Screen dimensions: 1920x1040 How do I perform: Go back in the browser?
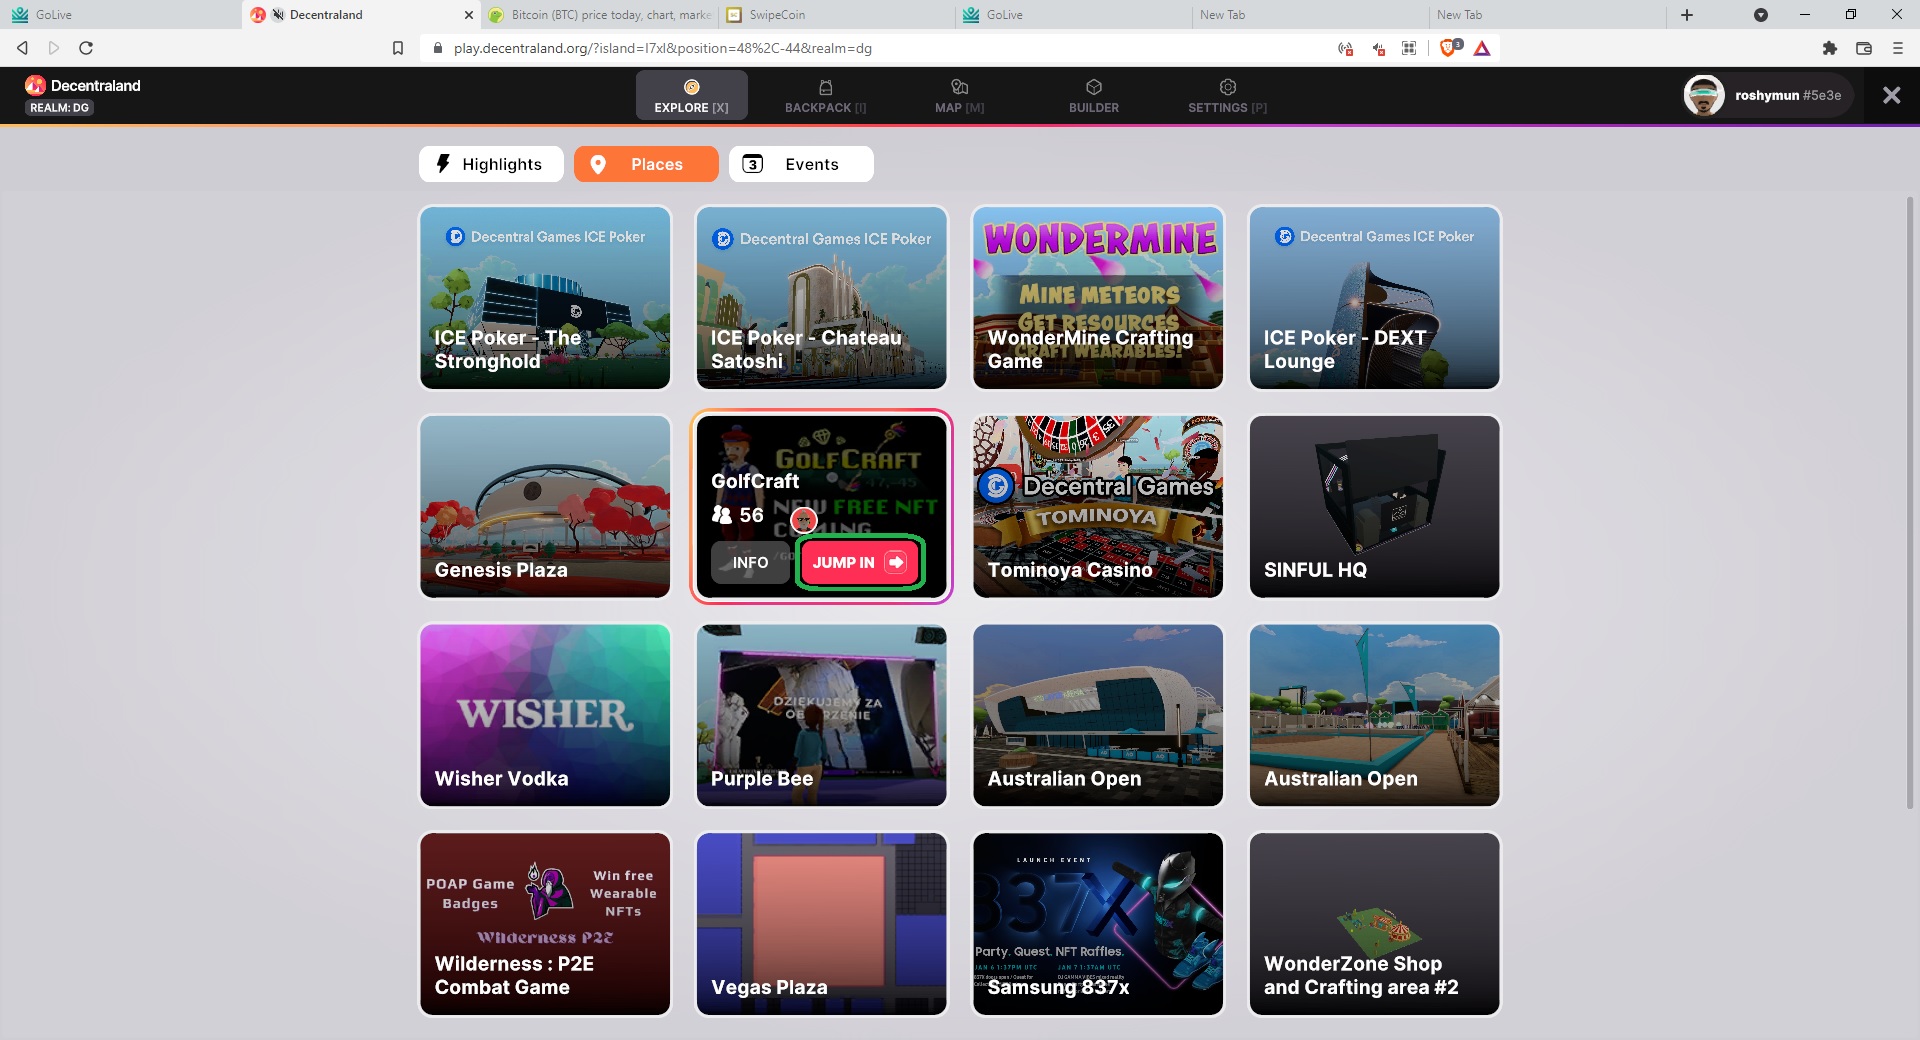(x=22, y=48)
